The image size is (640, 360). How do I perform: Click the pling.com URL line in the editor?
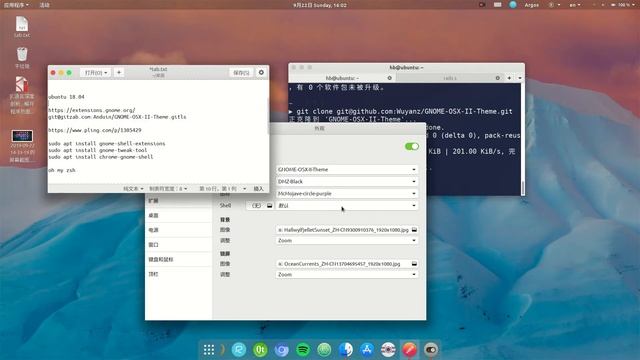[x=95, y=130]
